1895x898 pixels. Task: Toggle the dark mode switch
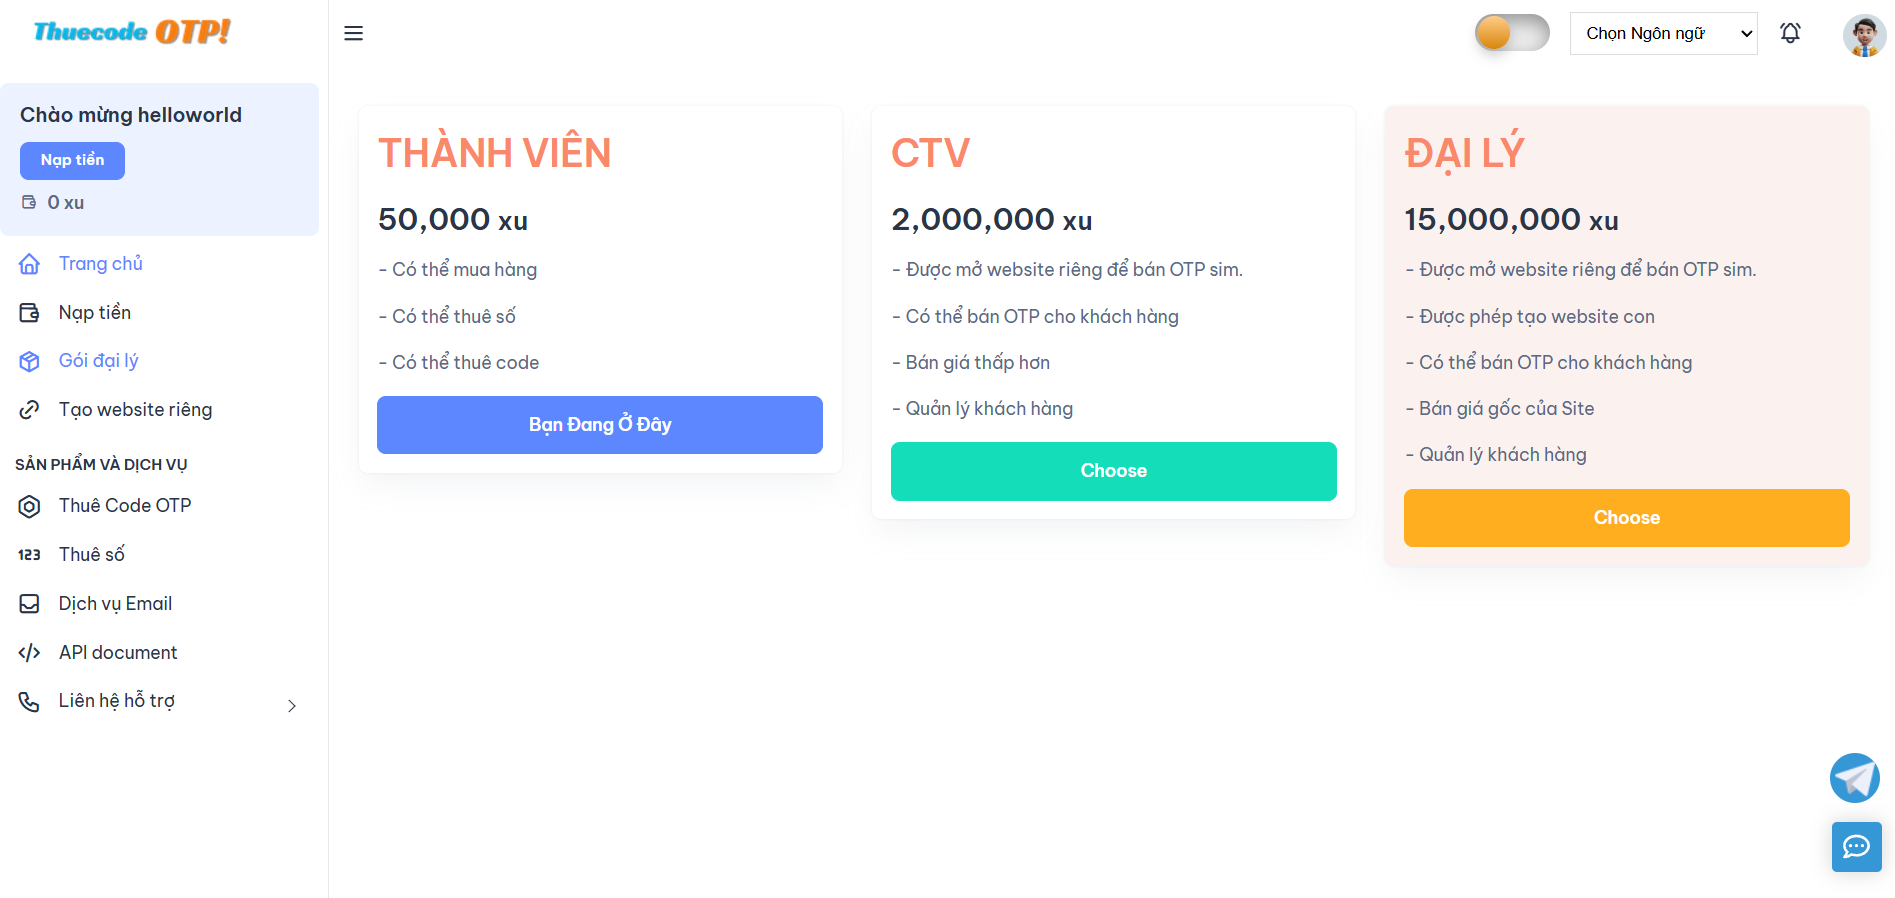click(1512, 33)
